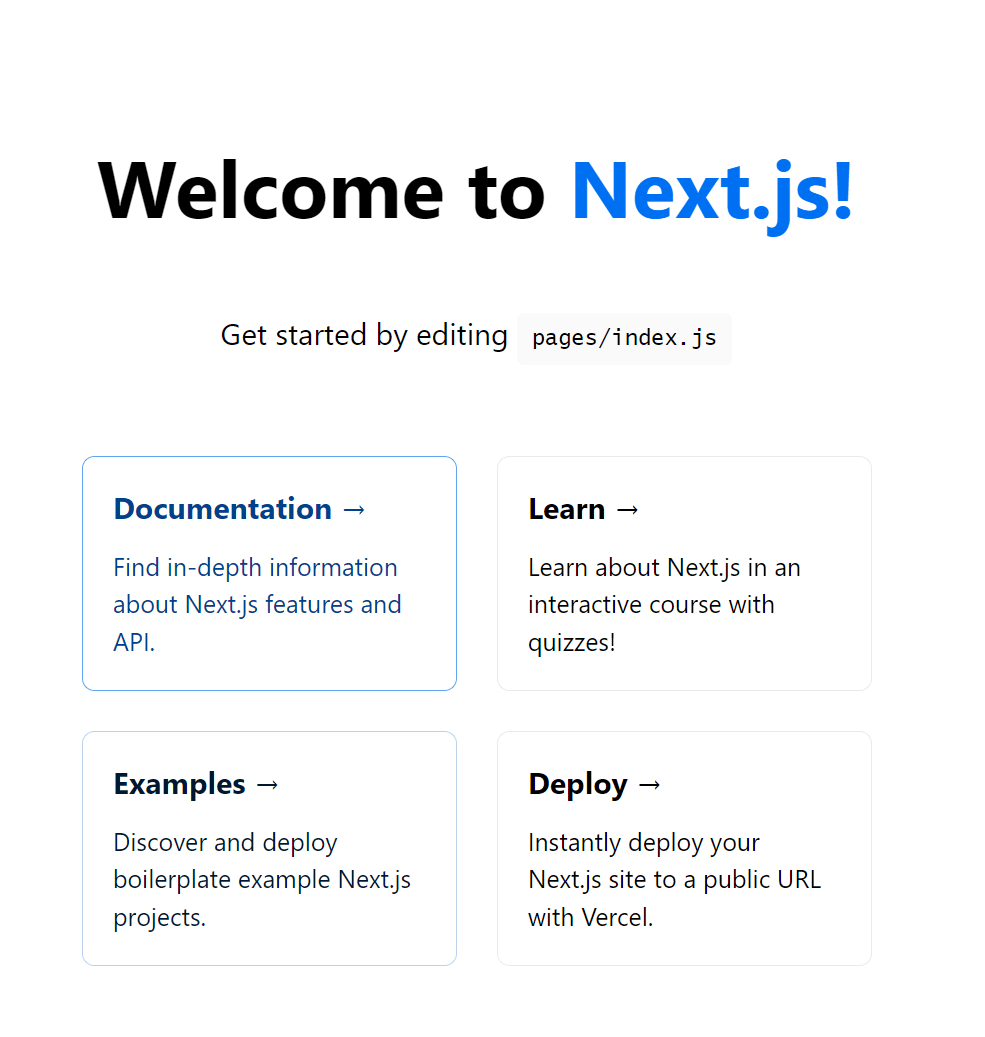
Task: Open the Examples card
Action: point(269,849)
